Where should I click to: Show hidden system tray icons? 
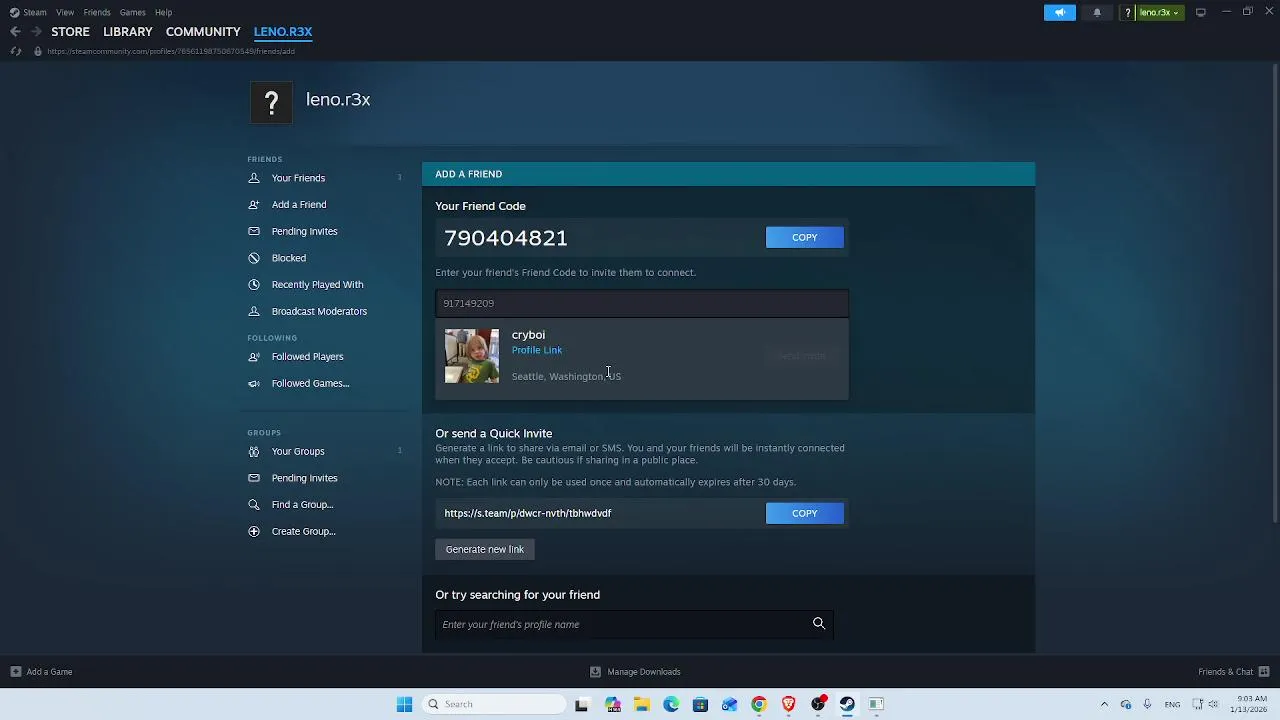1104,704
